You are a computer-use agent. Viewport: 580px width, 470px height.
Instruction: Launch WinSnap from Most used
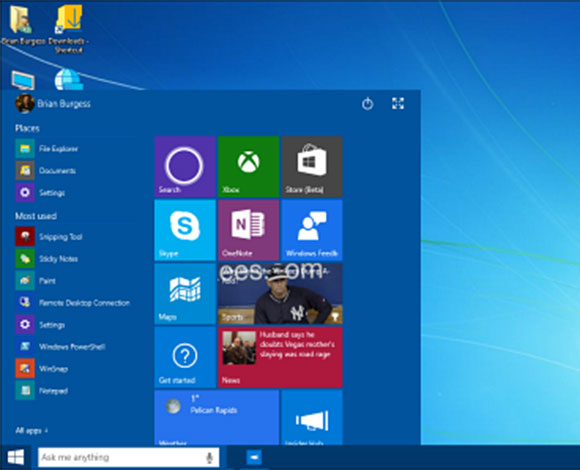42,369
